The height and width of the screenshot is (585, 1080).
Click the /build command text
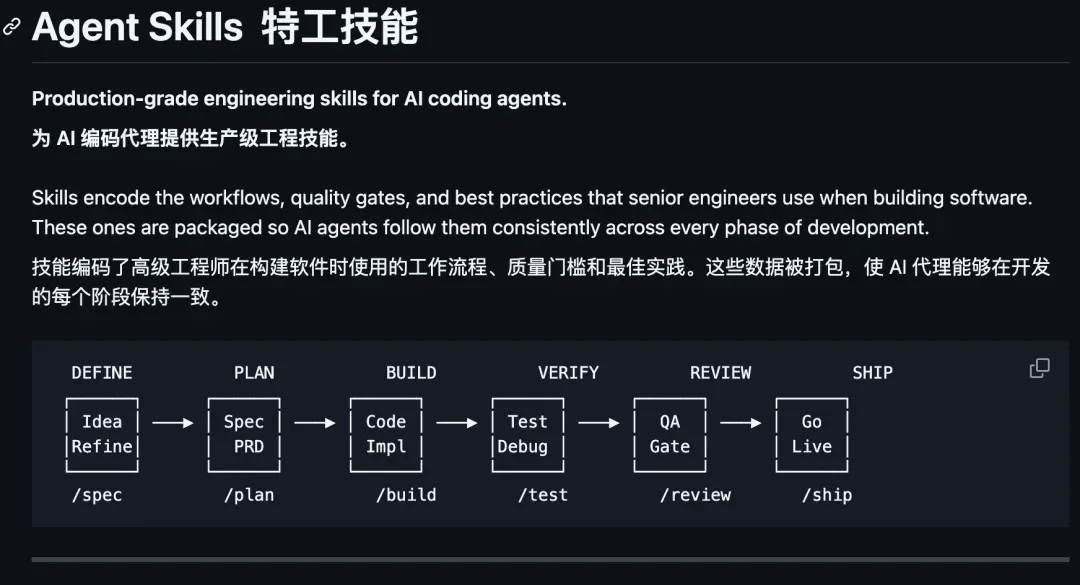(x=406, y=495)
